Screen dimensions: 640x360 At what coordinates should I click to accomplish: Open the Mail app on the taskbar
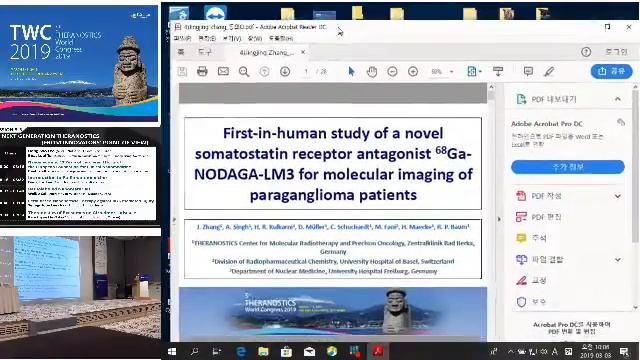click(x=309, y=351)
